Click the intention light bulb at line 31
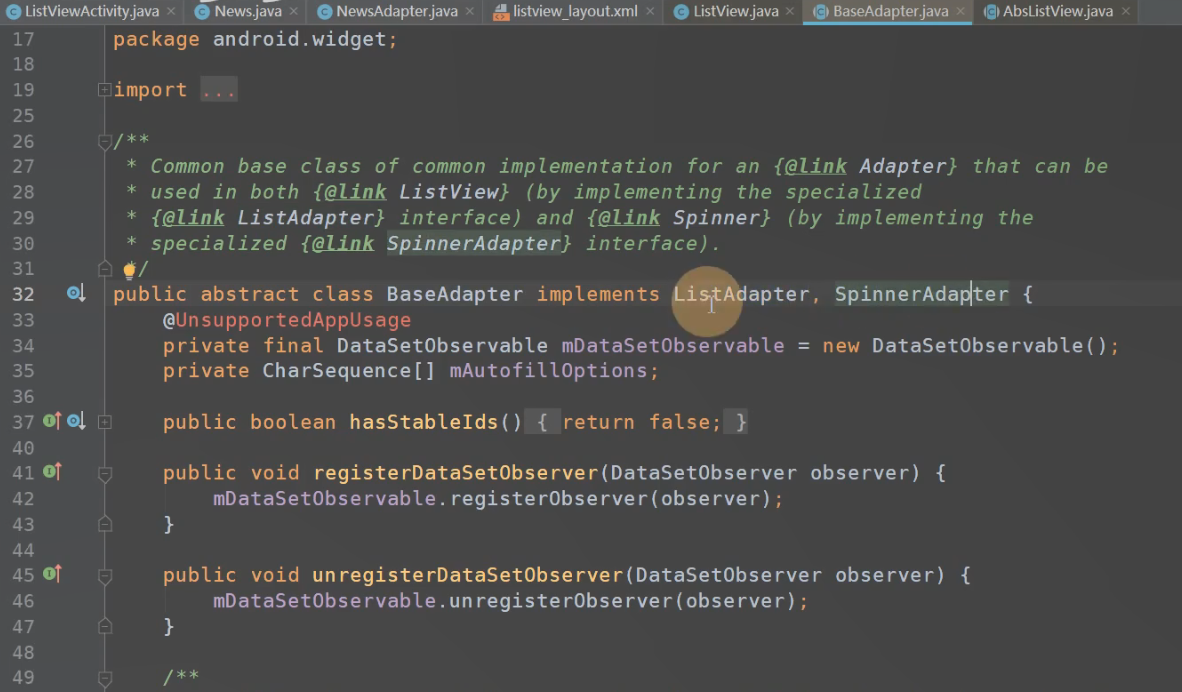This screenshot has width=1182, height=692. pos(130,269)
